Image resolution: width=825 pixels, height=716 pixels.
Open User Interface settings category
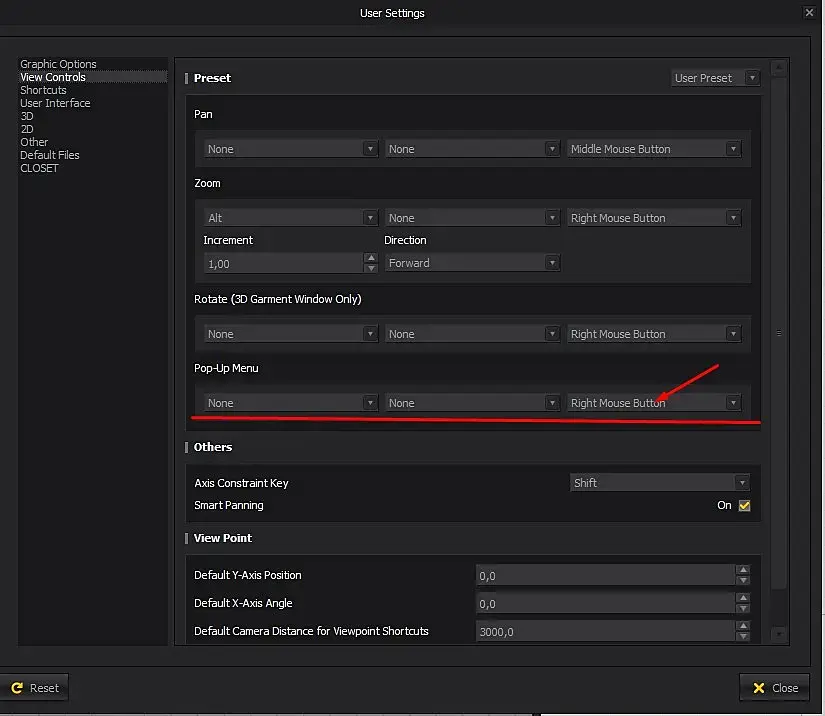[x=55, y=103]
